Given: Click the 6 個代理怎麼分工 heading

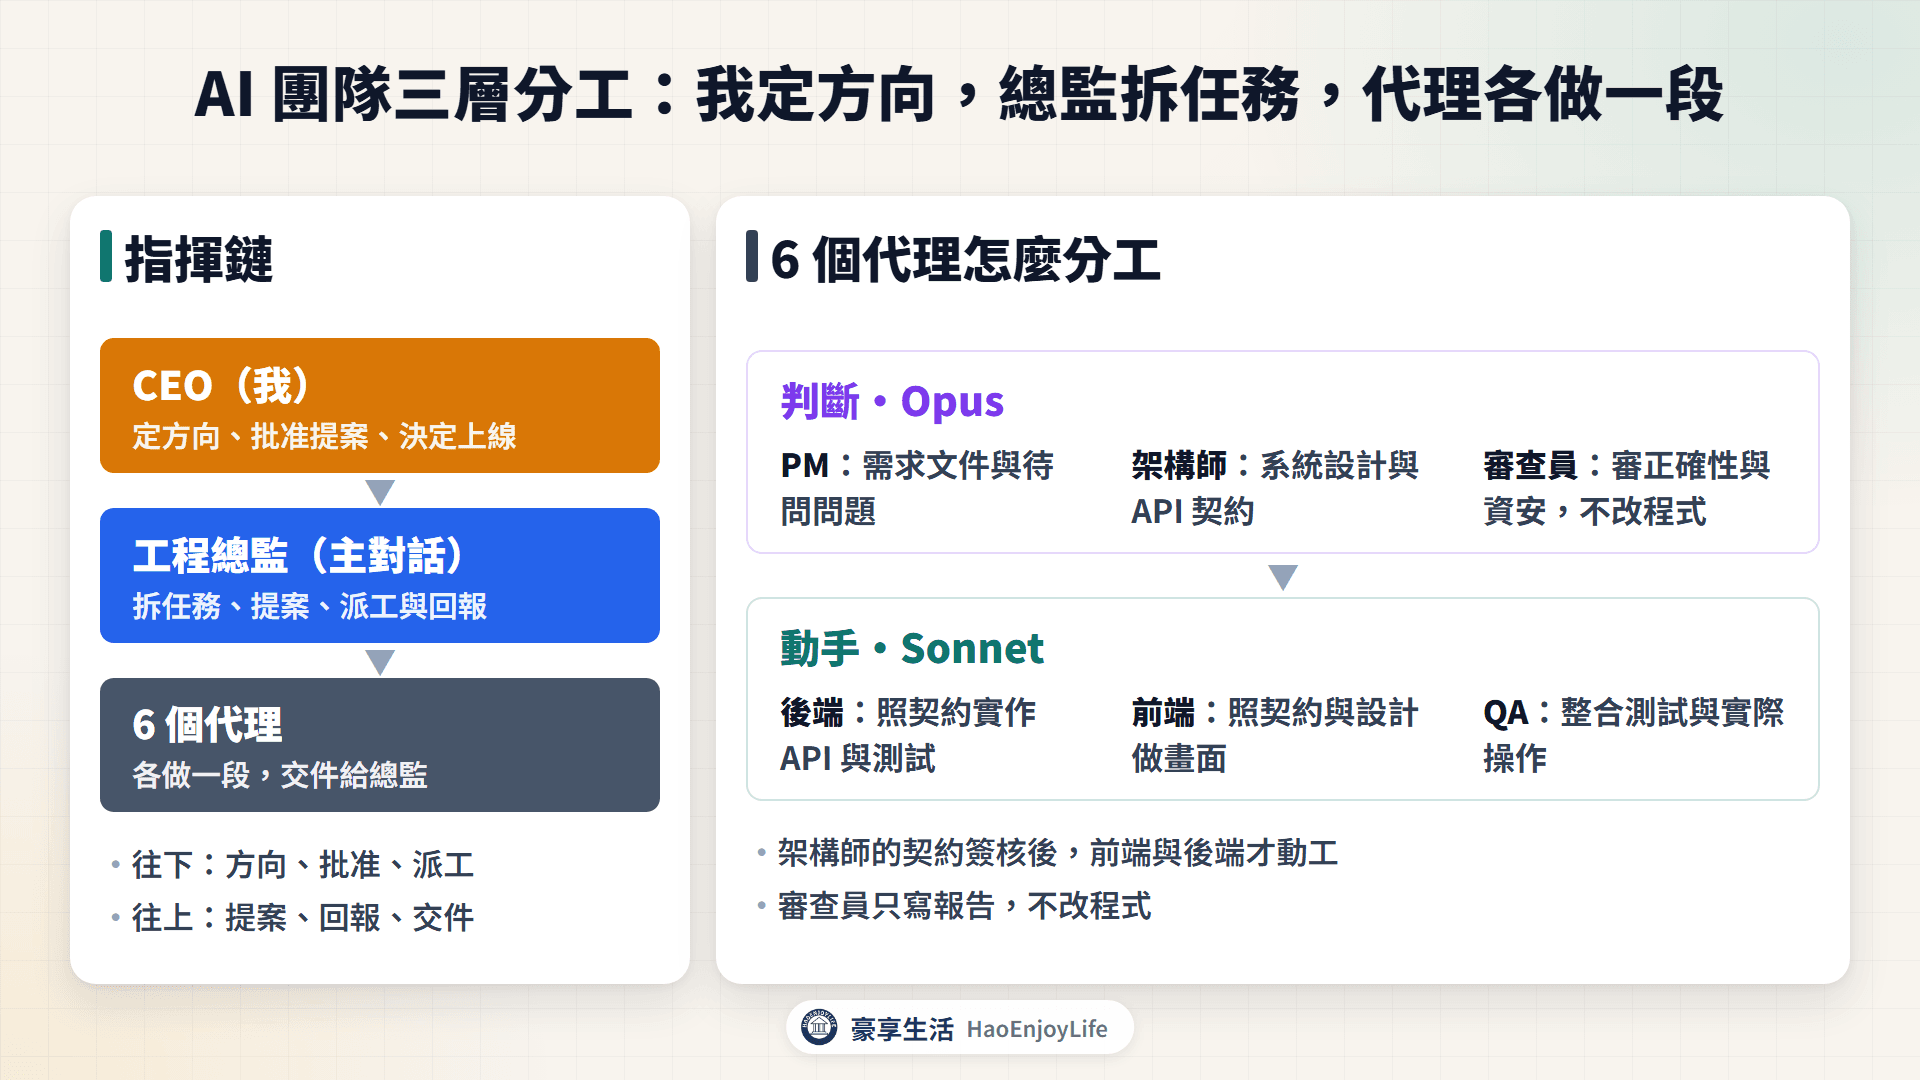Looking at the screenshot, I should (965, 259).
